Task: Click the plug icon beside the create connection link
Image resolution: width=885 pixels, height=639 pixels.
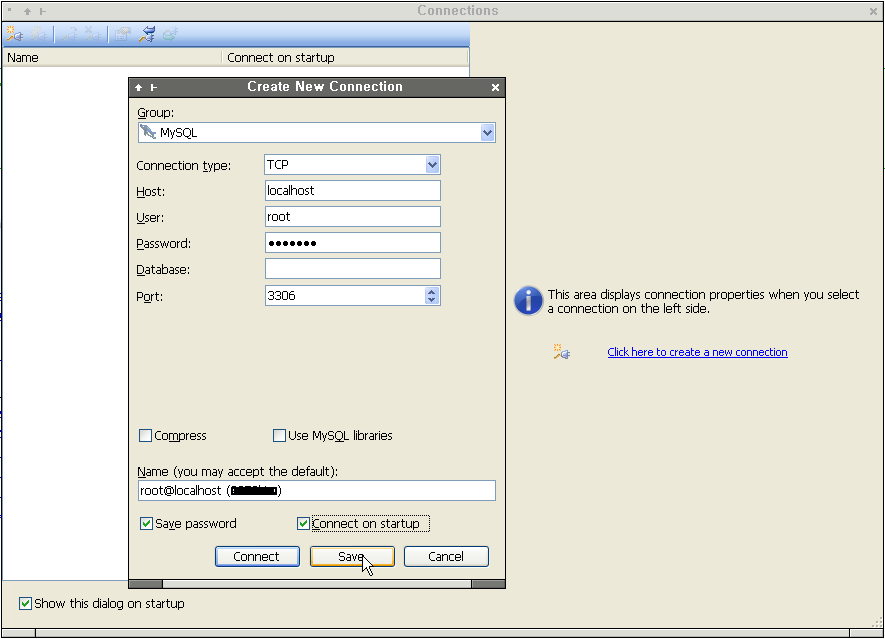Action: pyautogui.click(x=562, y=352)
